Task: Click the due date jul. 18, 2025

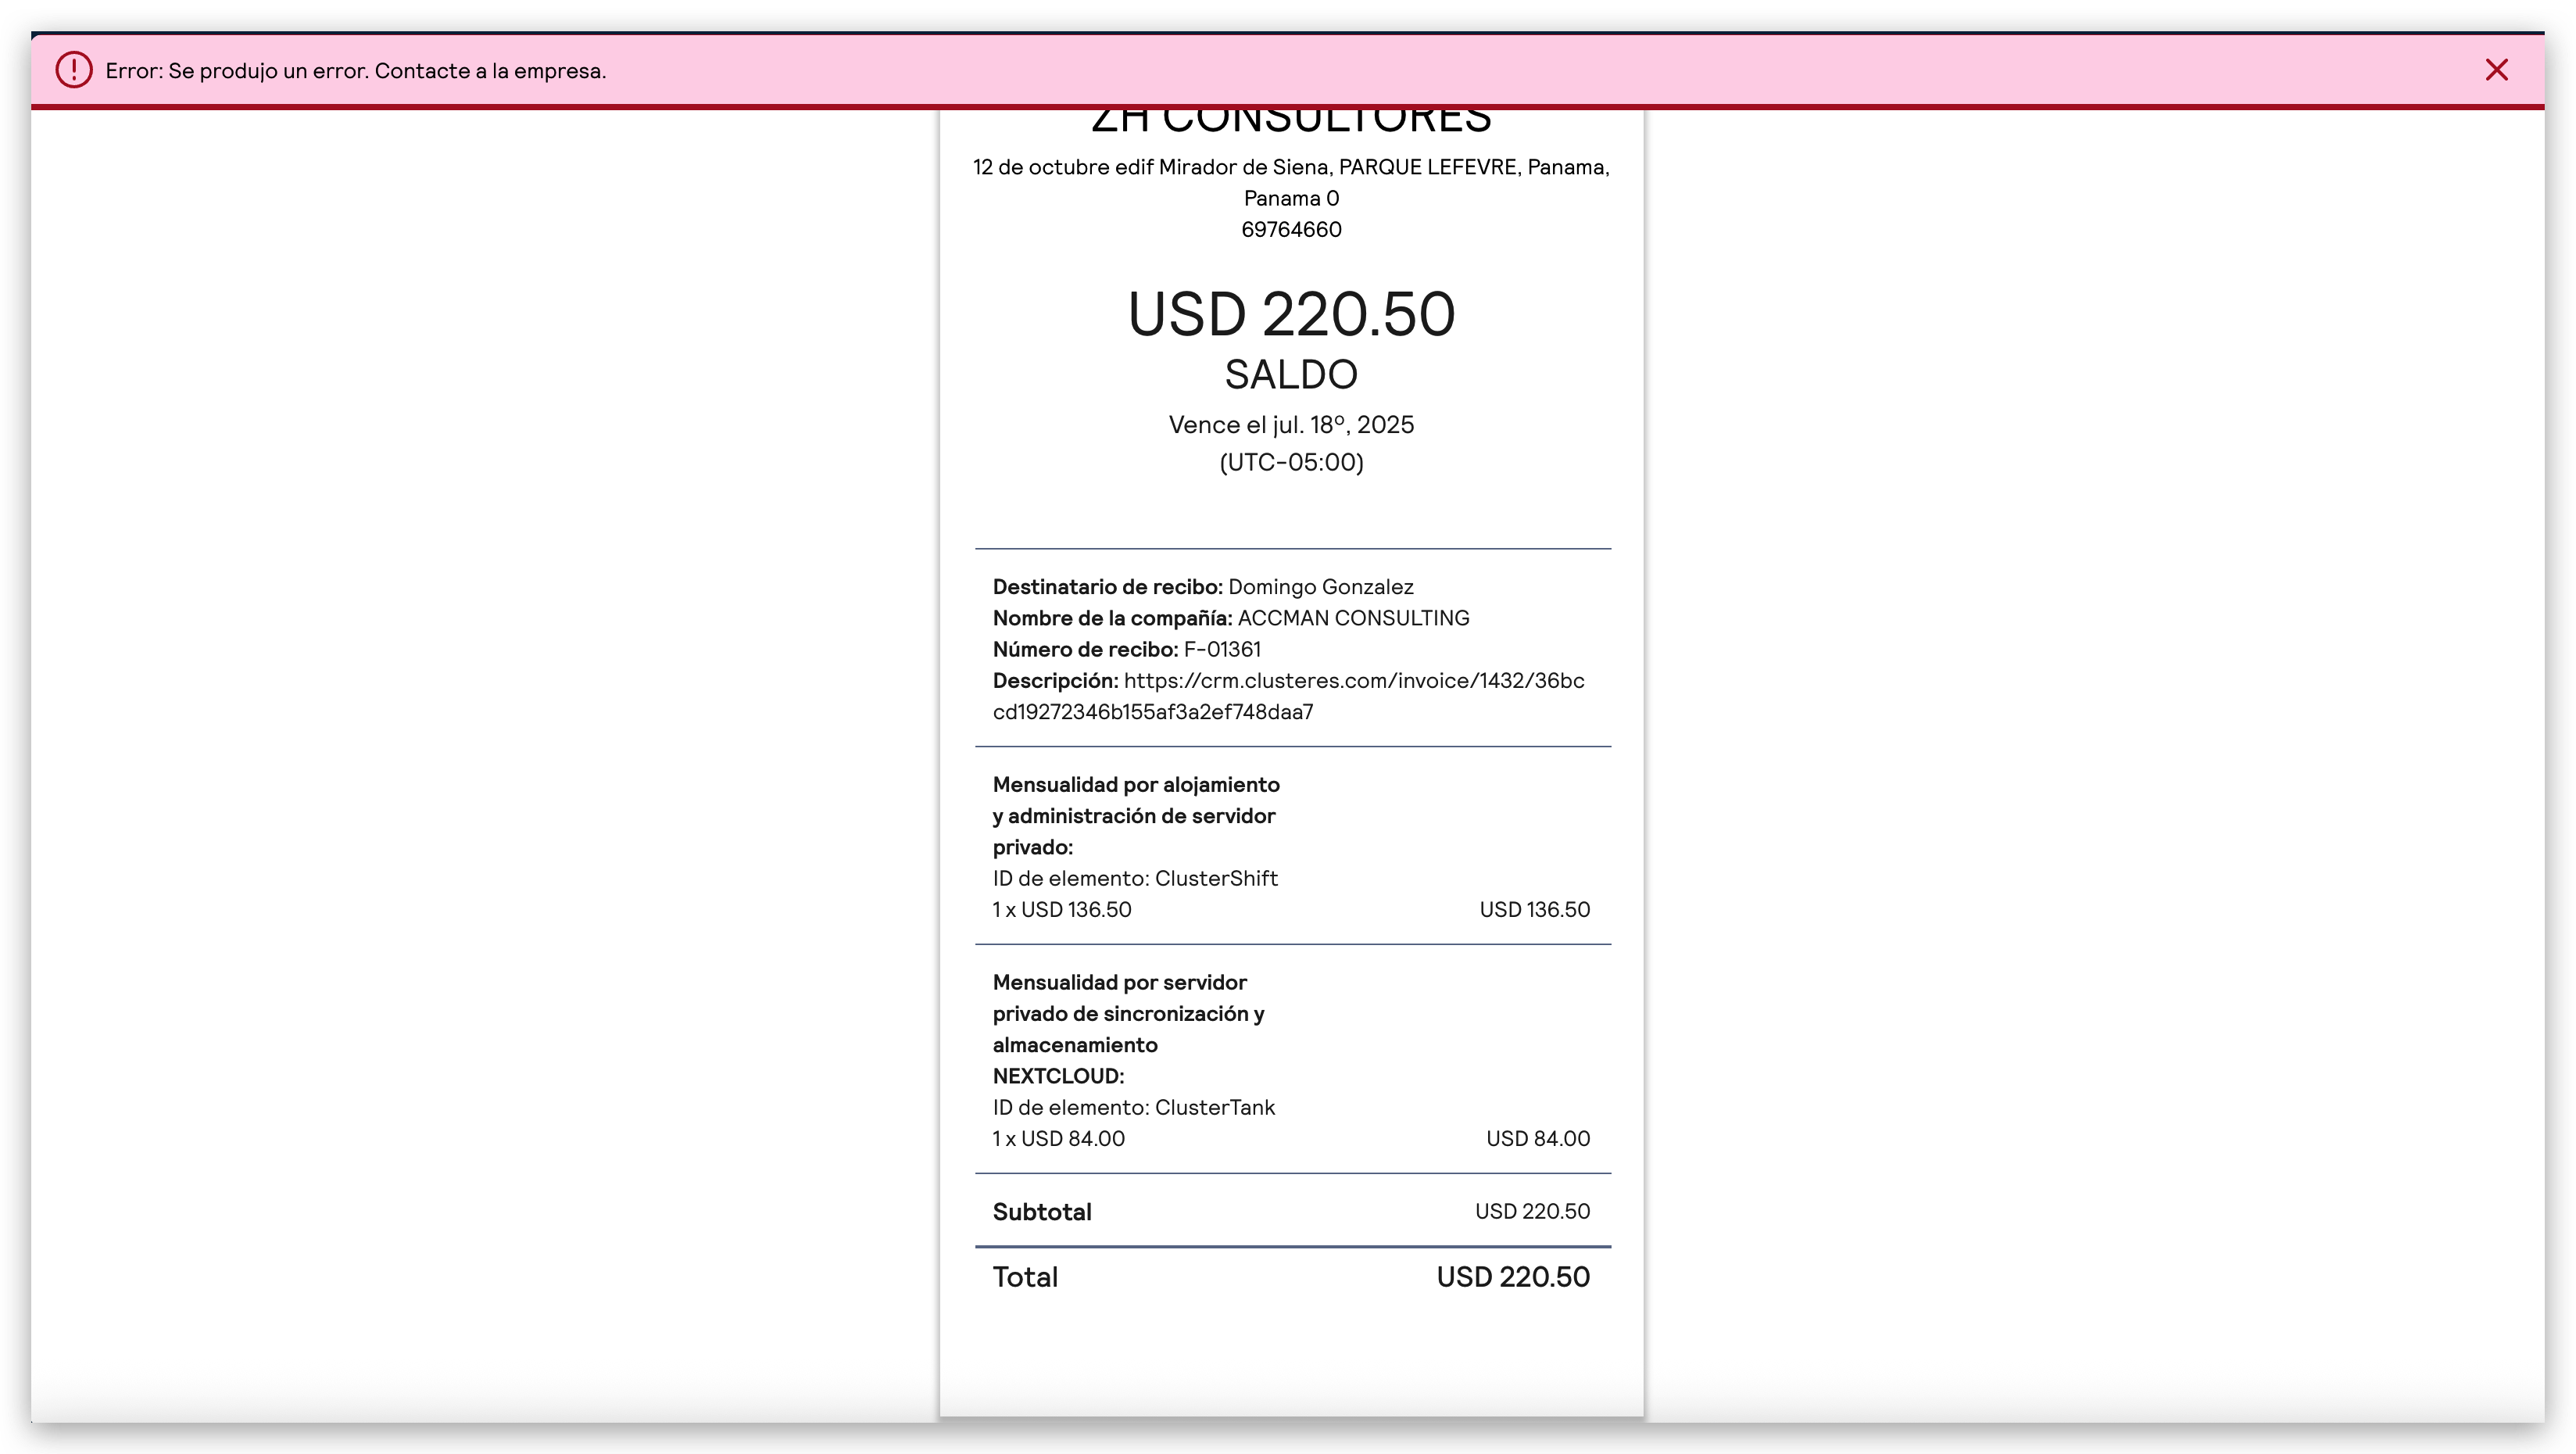Action: pos(1291,425)
